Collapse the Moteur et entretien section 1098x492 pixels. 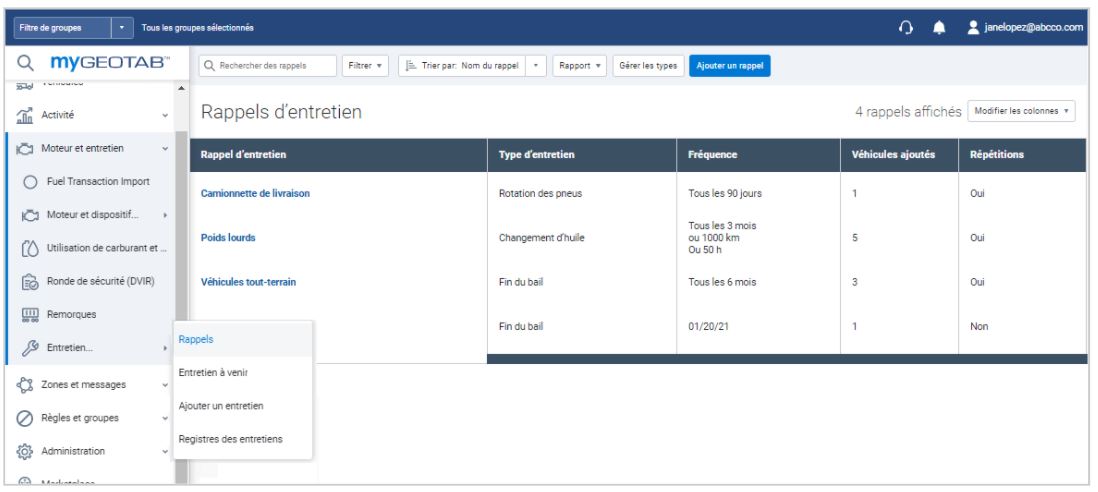pos(164,149)
